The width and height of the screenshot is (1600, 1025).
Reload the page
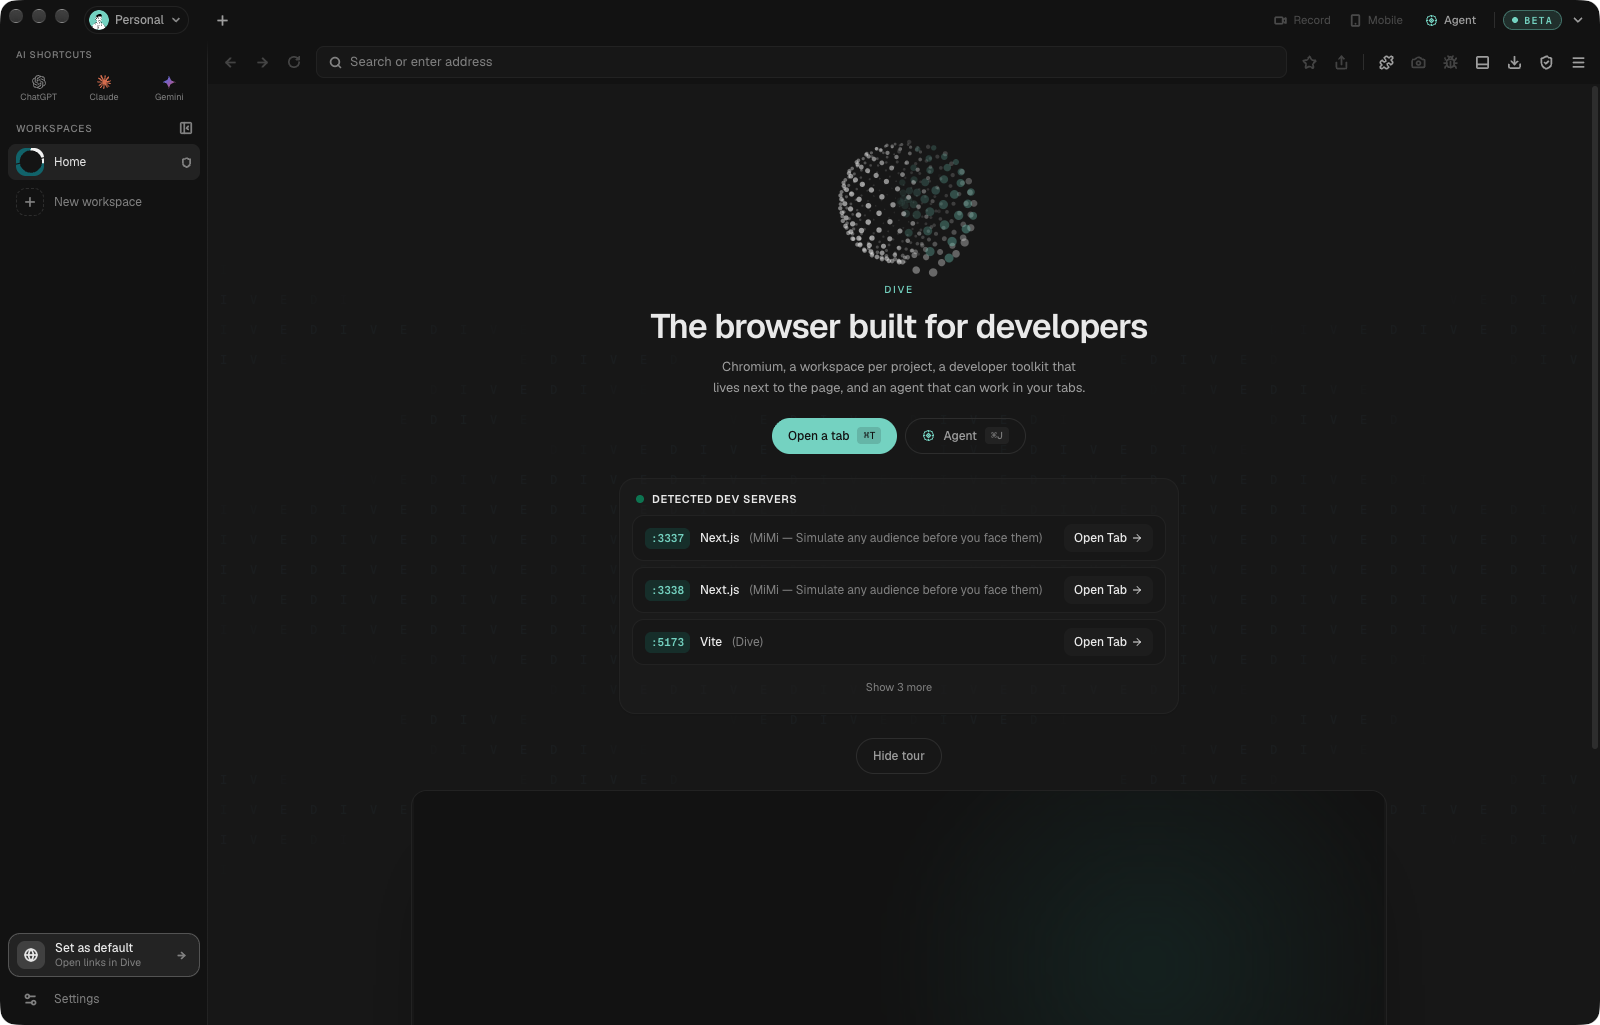294,62
